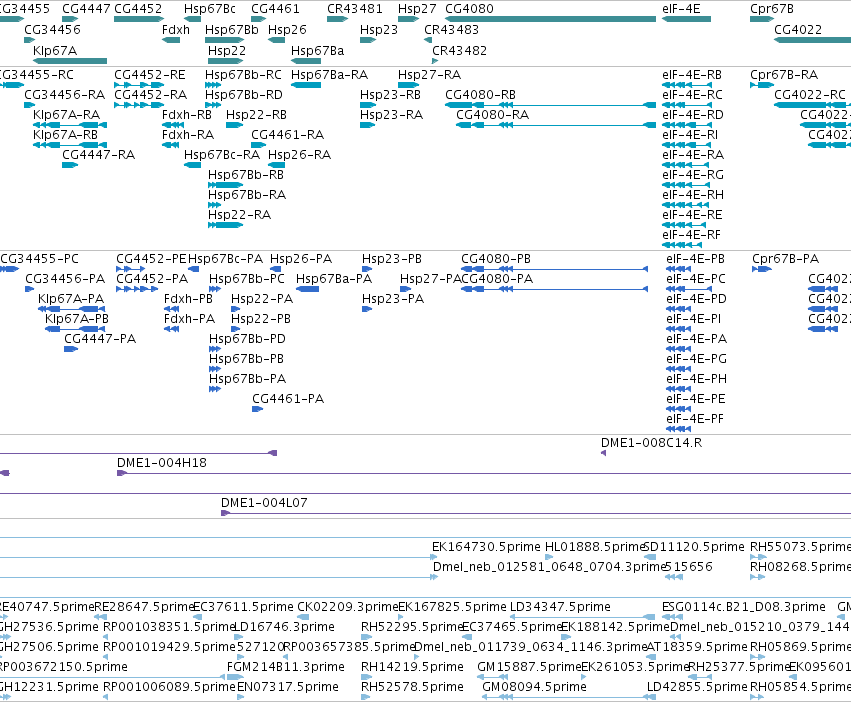Select EST RH14219.5prime
The height and width of the screenshot is (702, 851).
[412, 667]
